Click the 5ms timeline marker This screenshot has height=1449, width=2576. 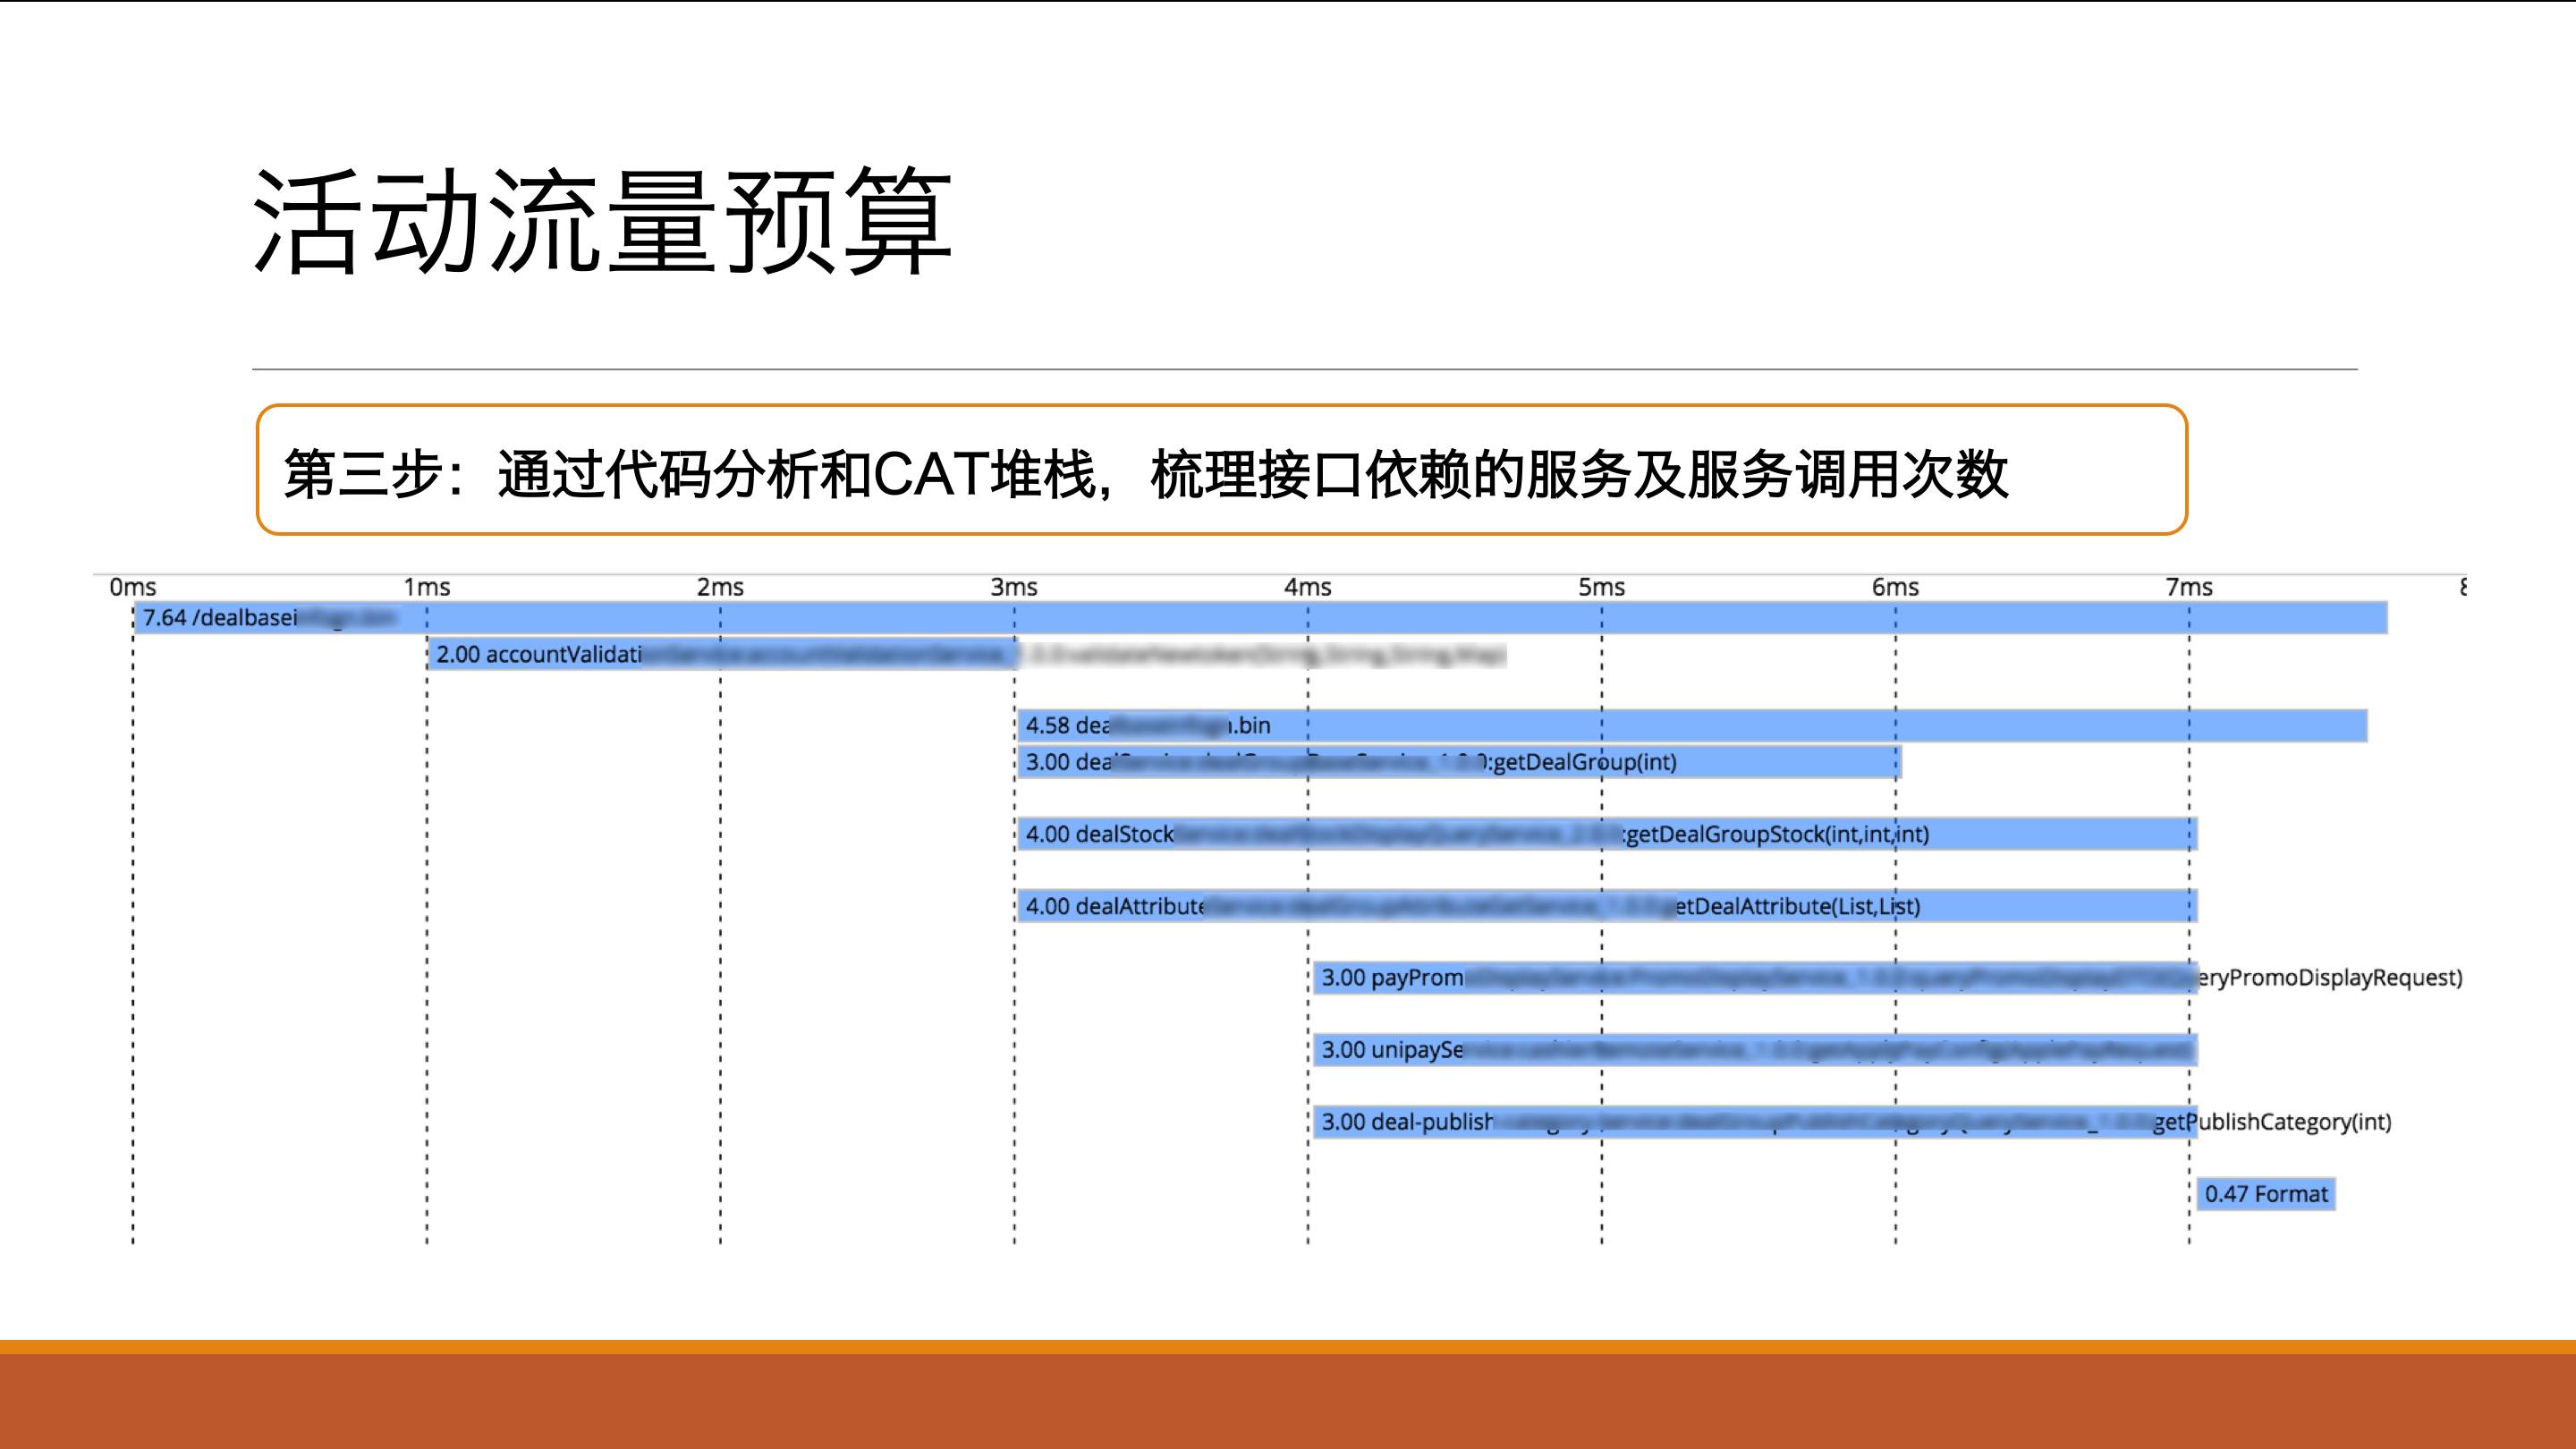[x=1601, y=587]
